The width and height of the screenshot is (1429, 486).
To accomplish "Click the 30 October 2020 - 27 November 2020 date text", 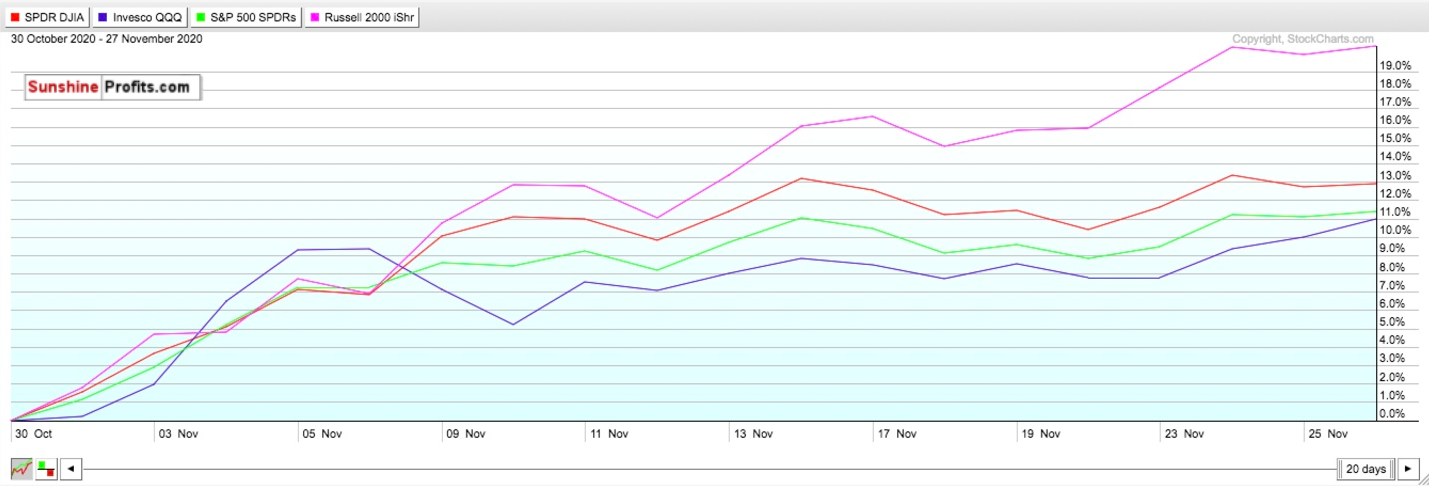I will 107,39.
